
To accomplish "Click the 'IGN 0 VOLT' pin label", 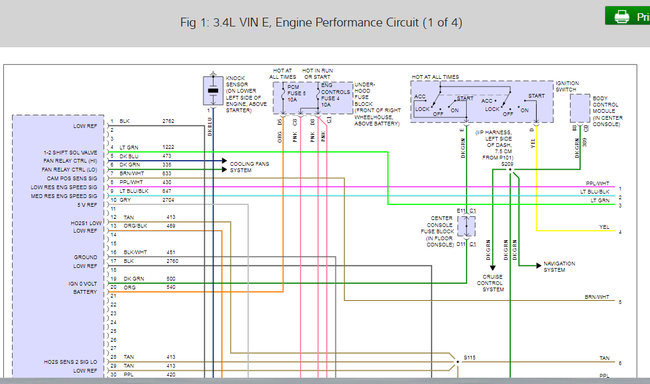I will tap(82, 284).
